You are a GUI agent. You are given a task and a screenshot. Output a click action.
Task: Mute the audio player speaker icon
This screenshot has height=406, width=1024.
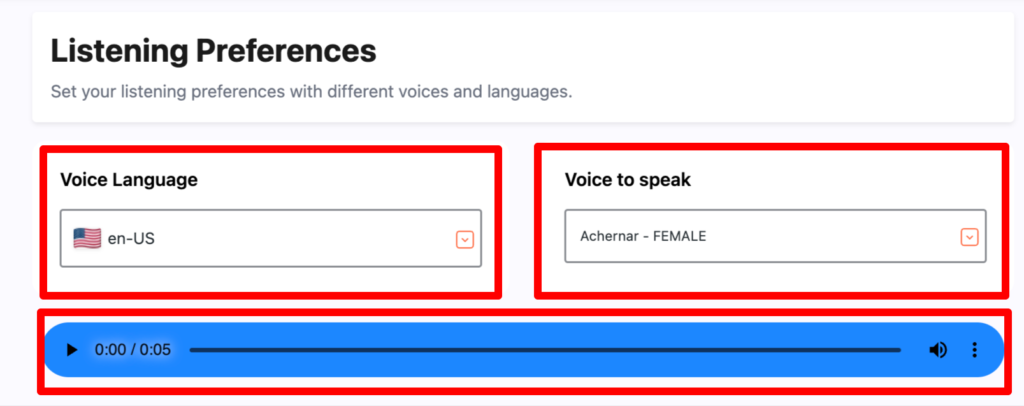pos(938,351)
